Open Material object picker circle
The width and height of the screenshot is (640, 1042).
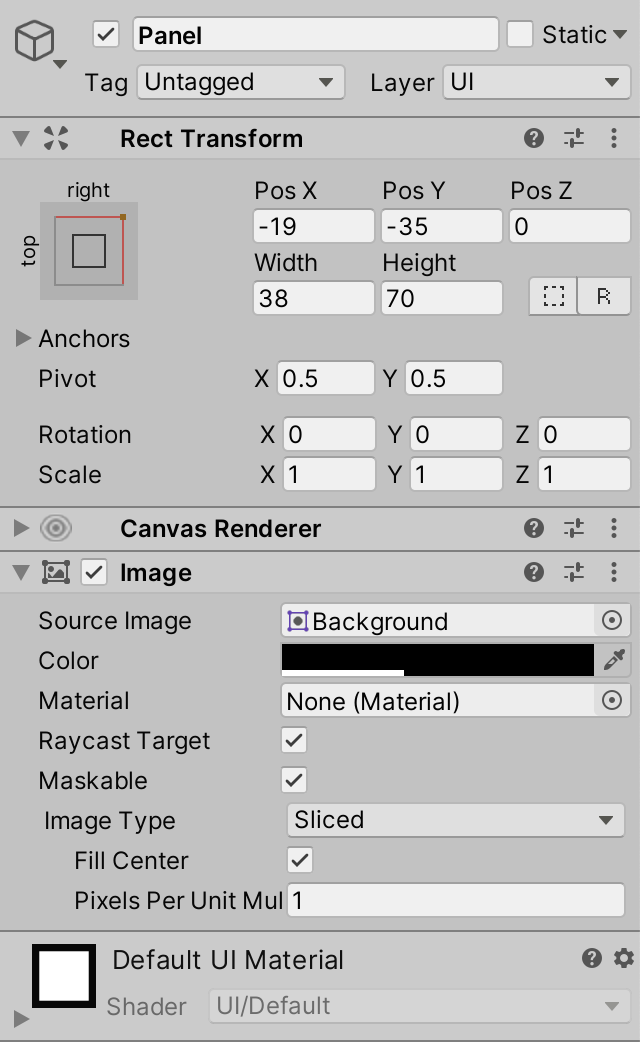tap(612, 701)
